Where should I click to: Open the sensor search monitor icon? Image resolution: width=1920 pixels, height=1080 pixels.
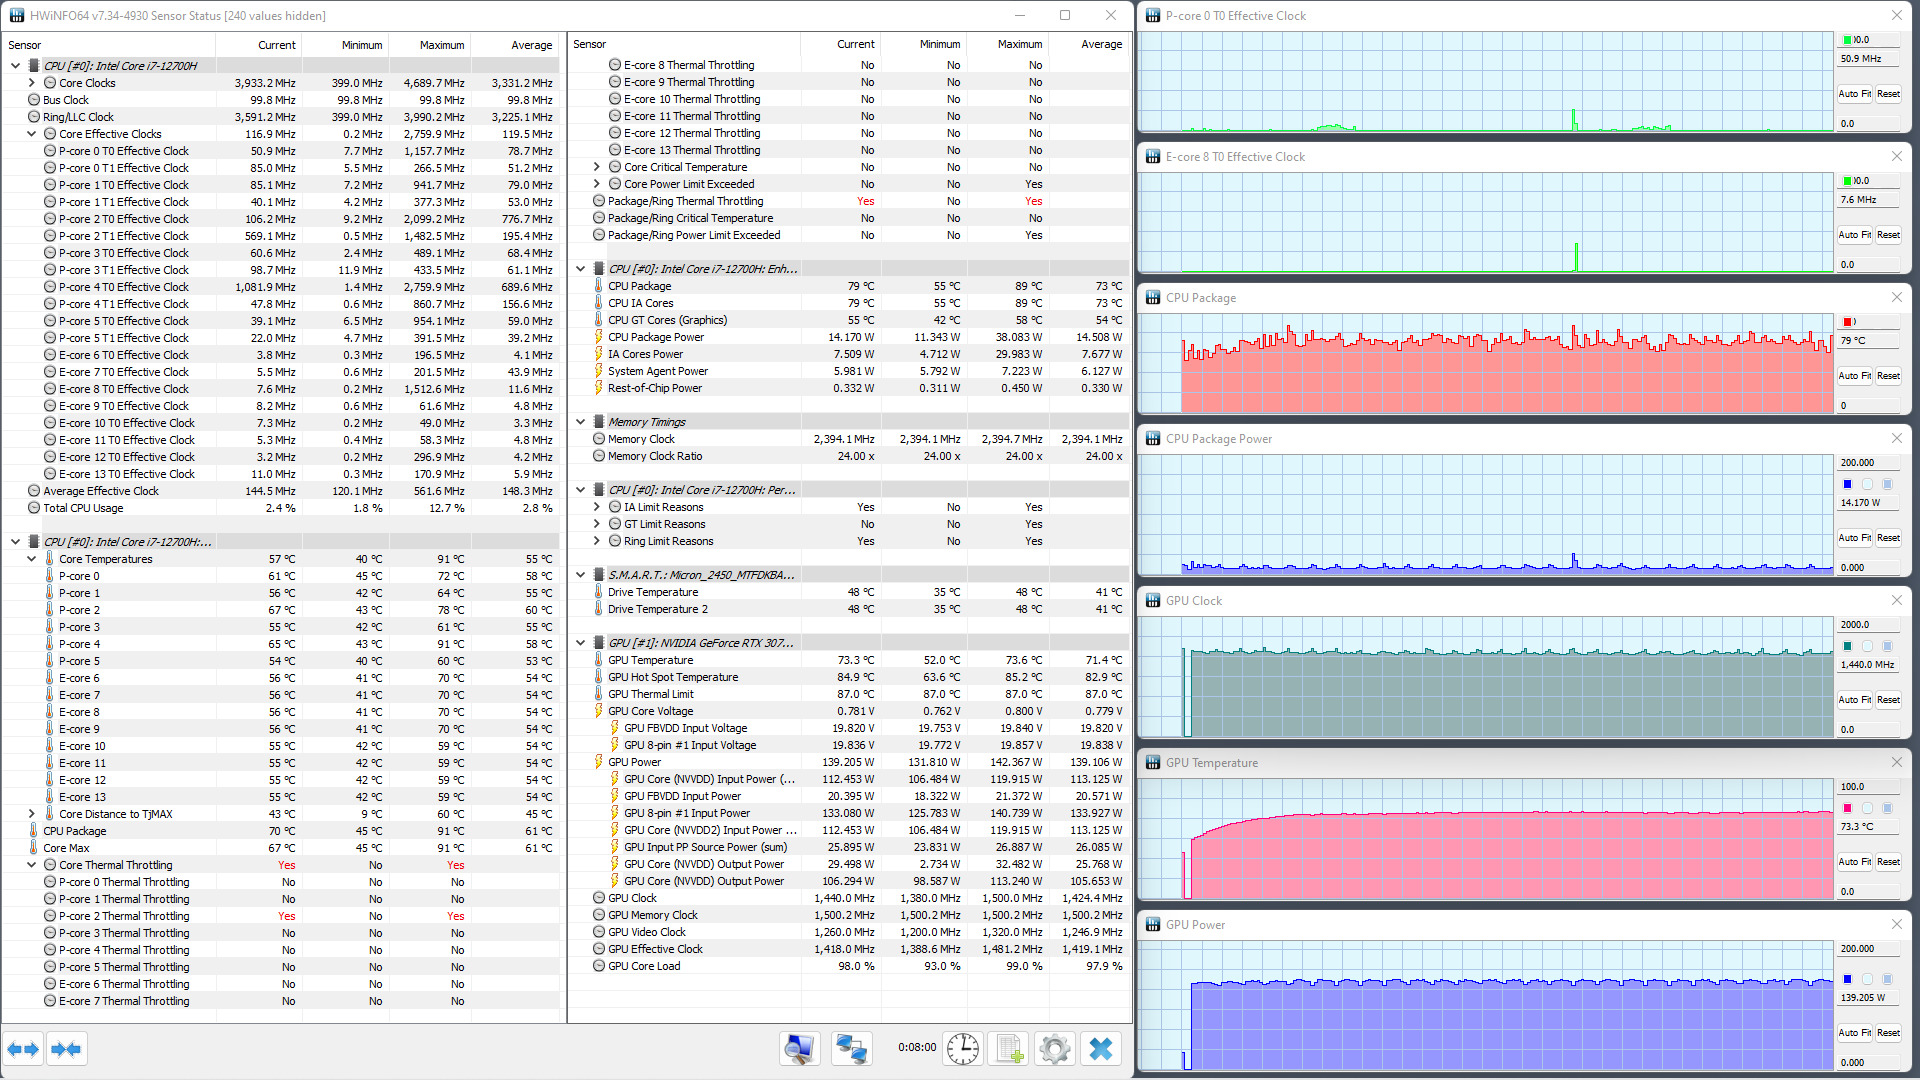click(799, 1049)
